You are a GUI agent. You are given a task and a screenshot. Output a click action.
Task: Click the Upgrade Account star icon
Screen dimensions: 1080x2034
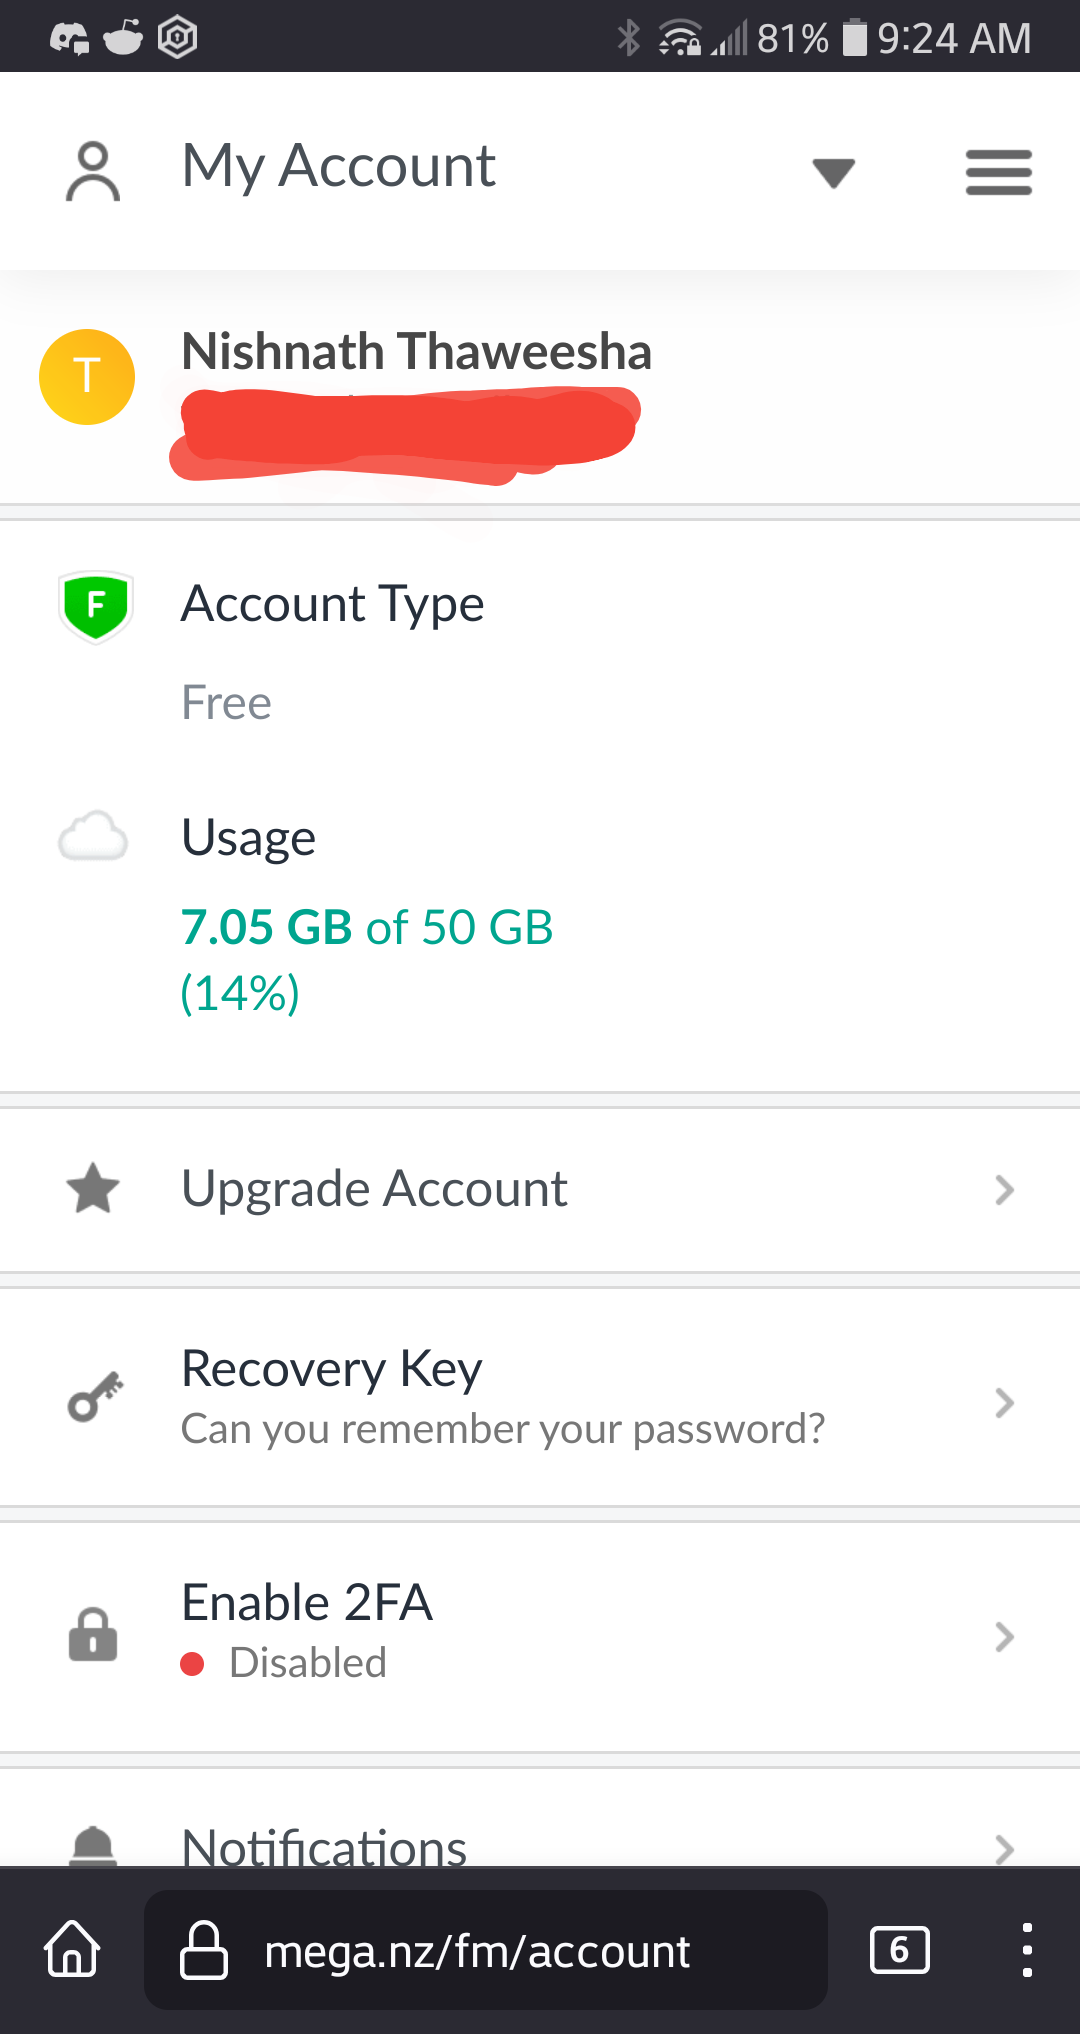[x=93, y=1188]
